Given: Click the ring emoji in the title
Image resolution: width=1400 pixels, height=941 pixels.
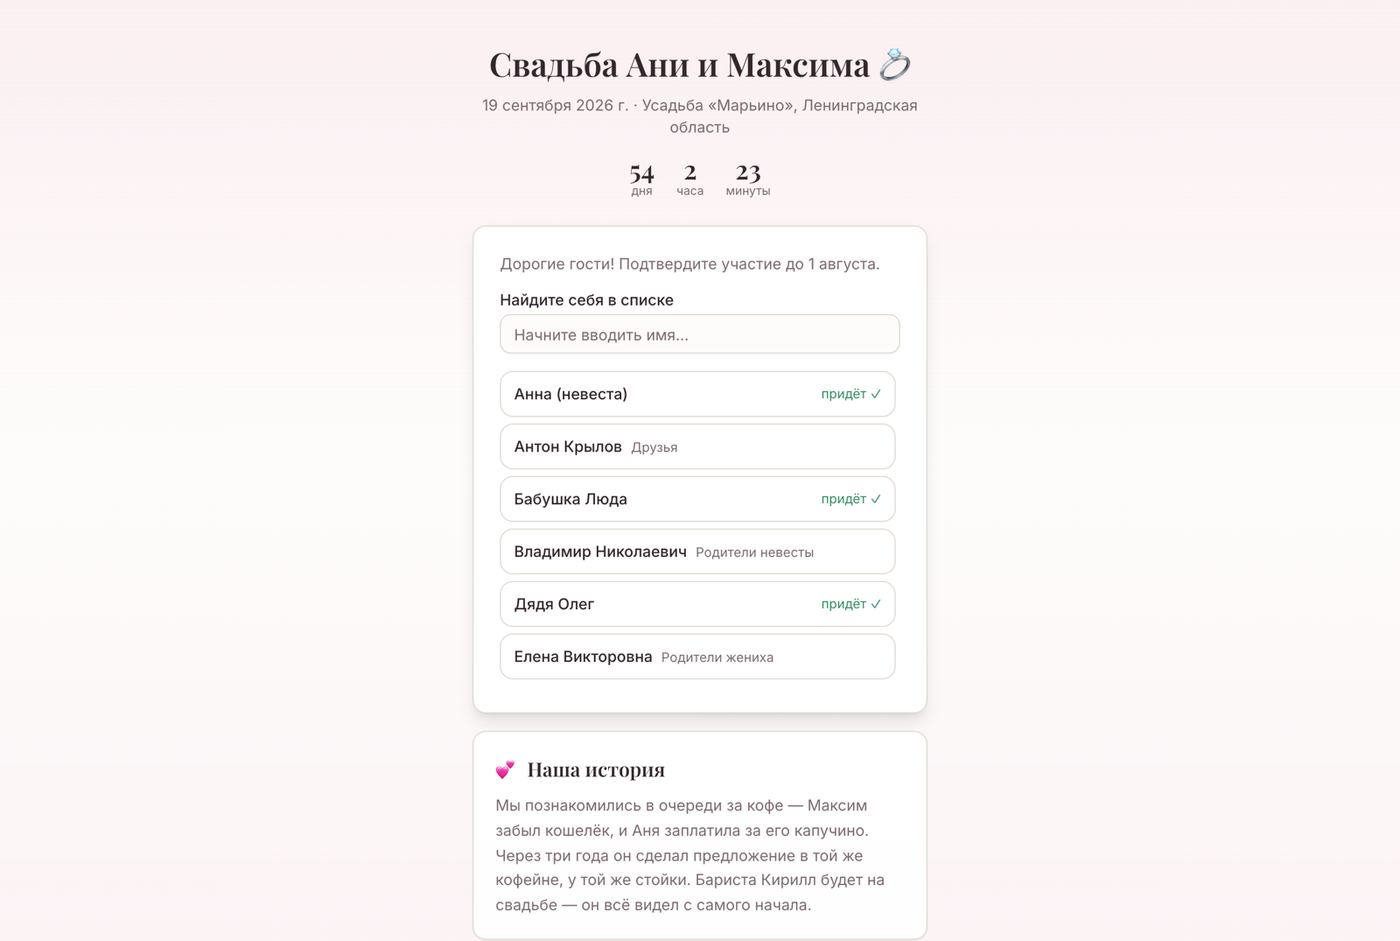Looking at the screenshot, I should coord(894,65).
